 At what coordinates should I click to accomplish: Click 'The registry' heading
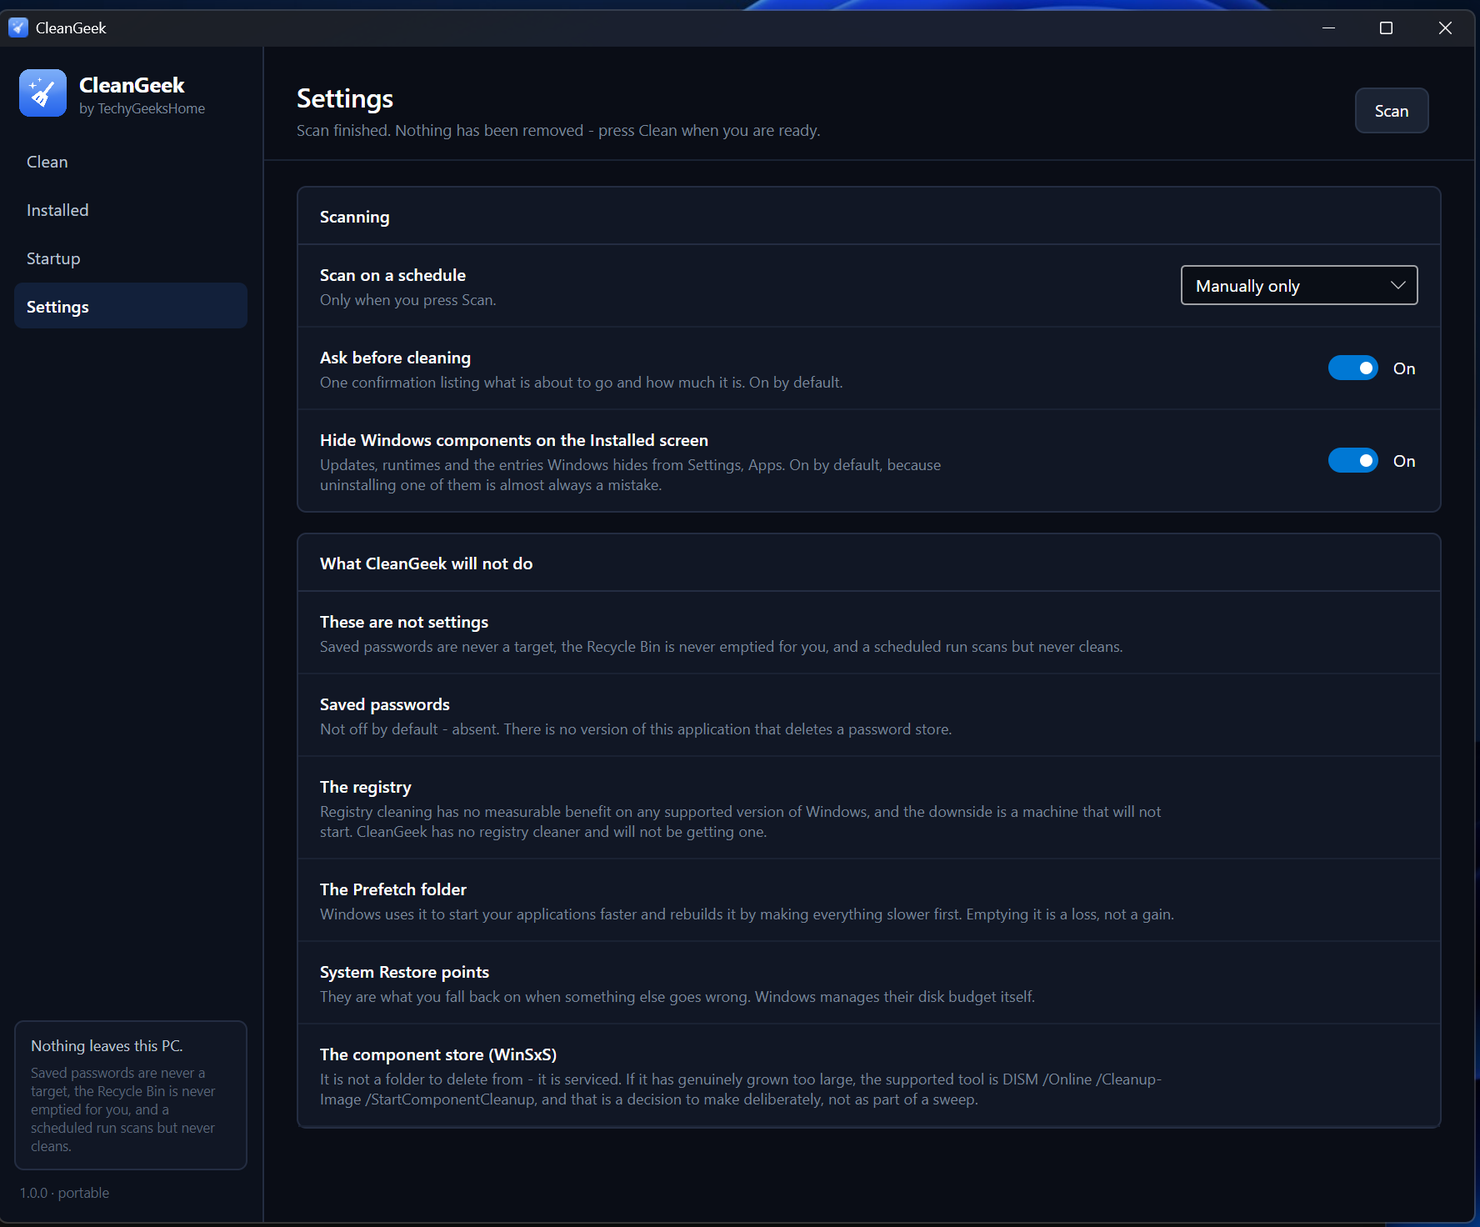point(366,787)
